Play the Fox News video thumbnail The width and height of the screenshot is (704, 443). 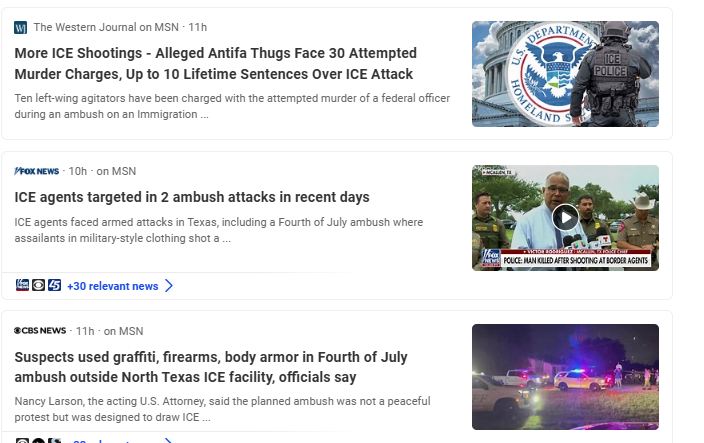tap(565, 218)
